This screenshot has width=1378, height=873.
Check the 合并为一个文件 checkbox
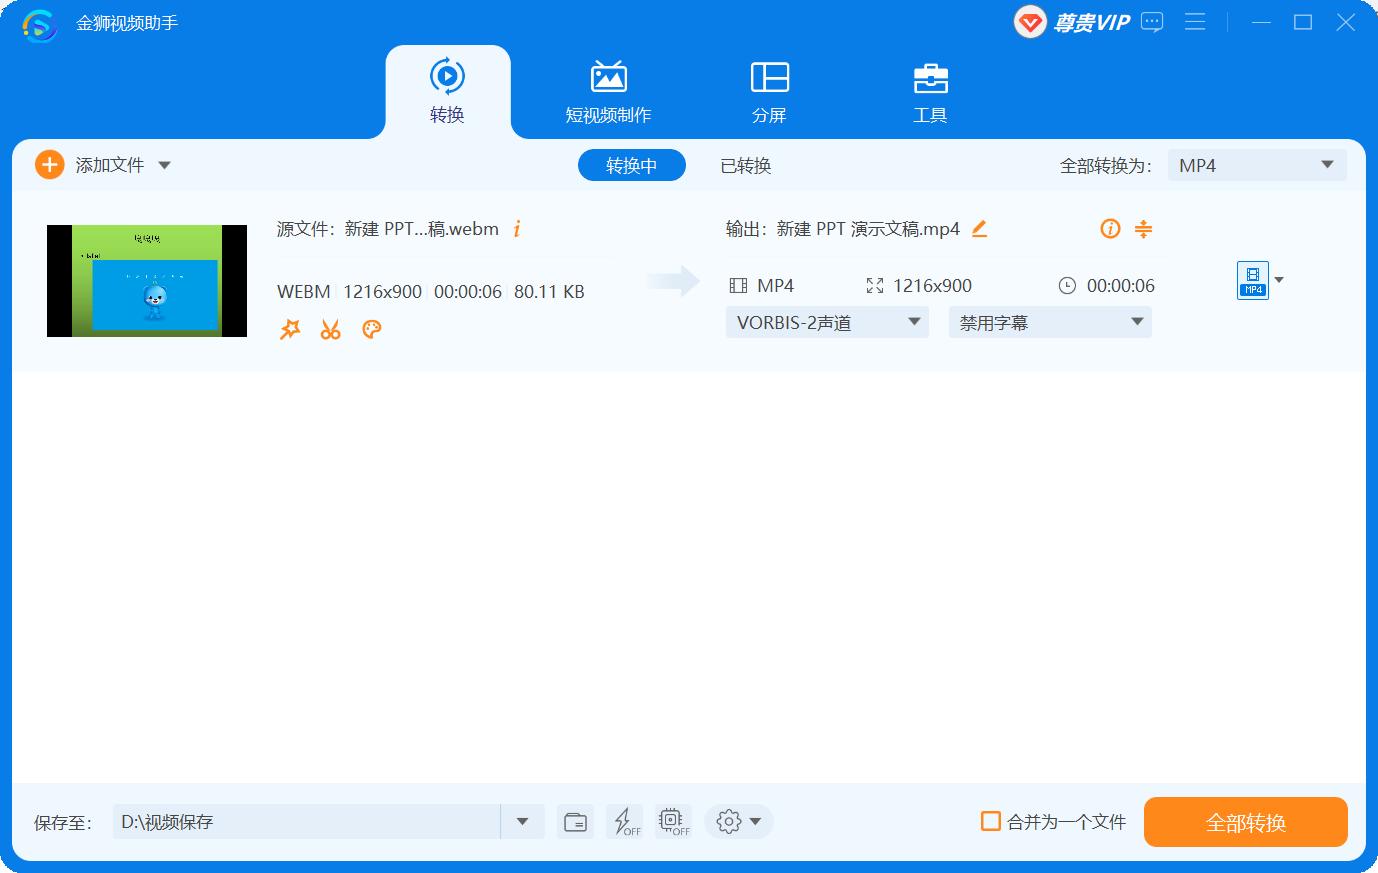coord(991,821)
